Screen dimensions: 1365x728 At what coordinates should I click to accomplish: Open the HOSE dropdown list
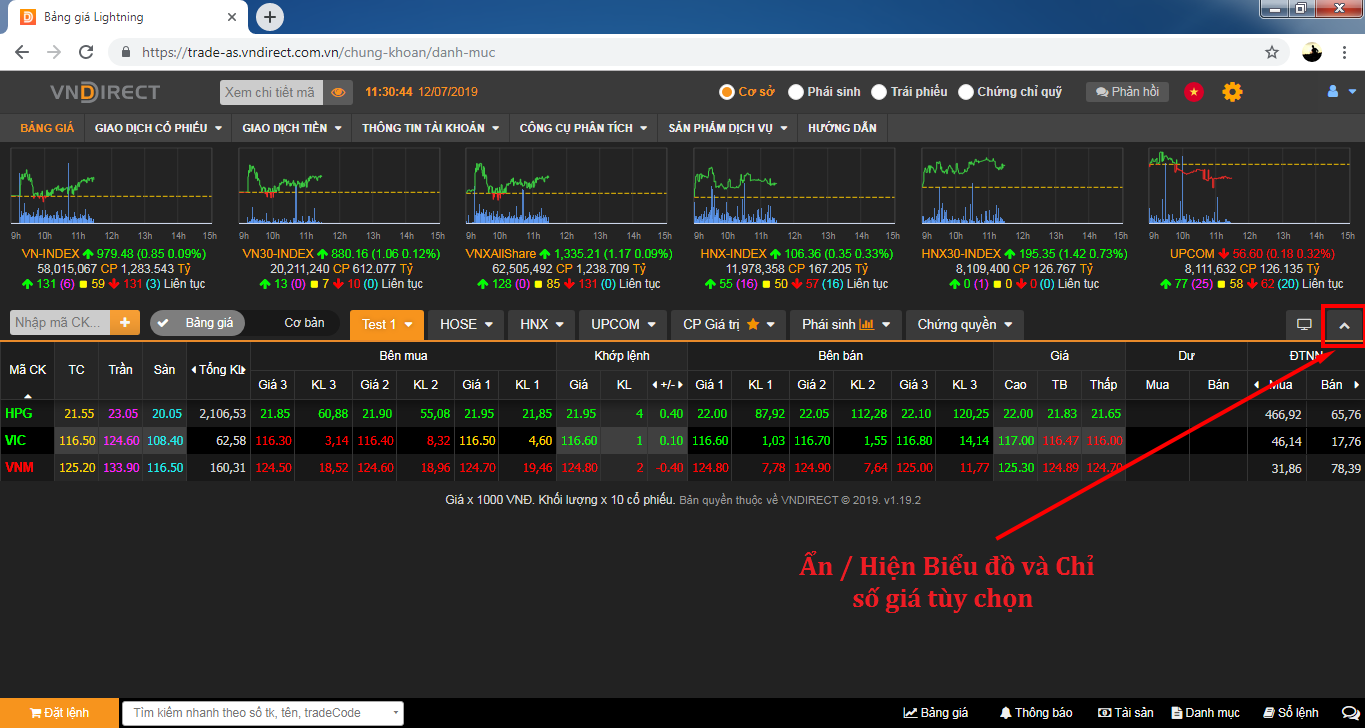coord(466,324)
